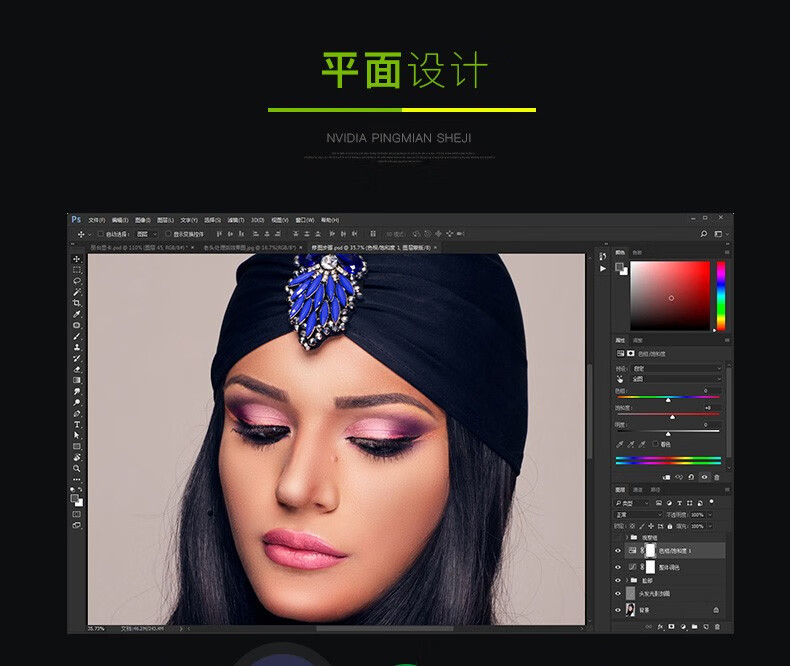Select the Brush tool
This screenshot has width=790, height=666.
click(x=77, y=336)
